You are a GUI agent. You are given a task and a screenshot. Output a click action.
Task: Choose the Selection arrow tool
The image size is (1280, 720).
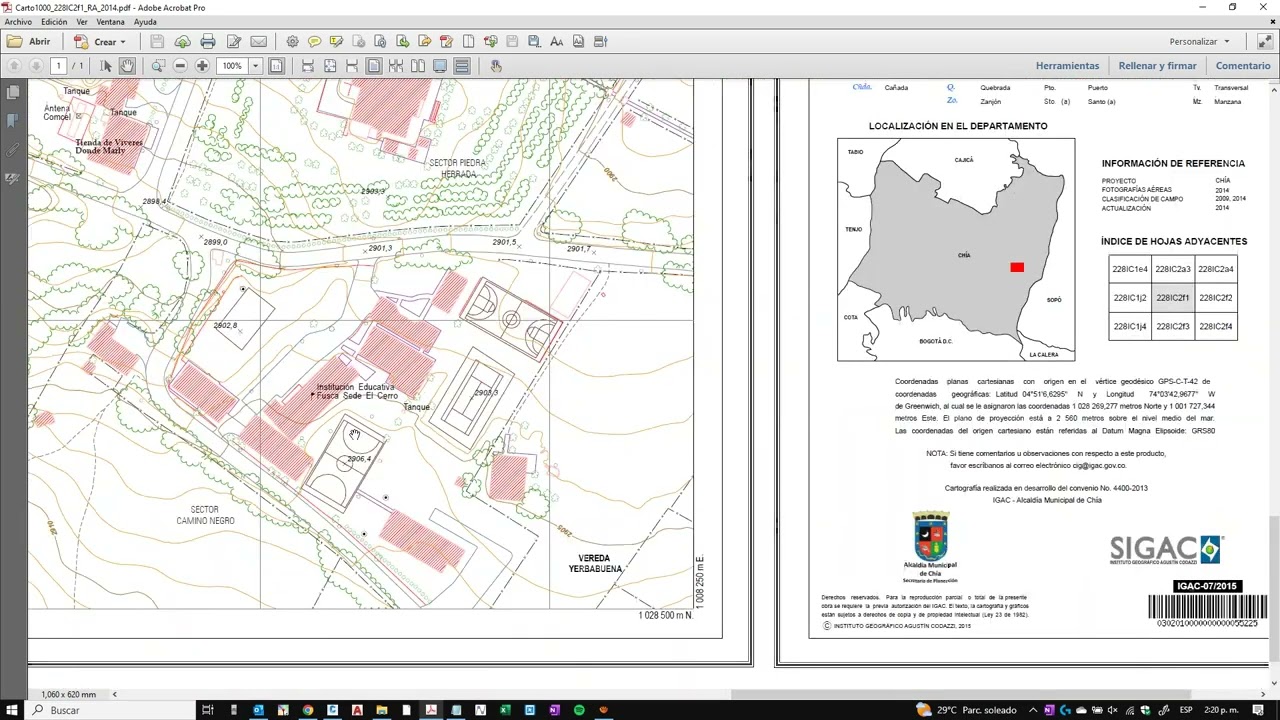pos(106,66)
